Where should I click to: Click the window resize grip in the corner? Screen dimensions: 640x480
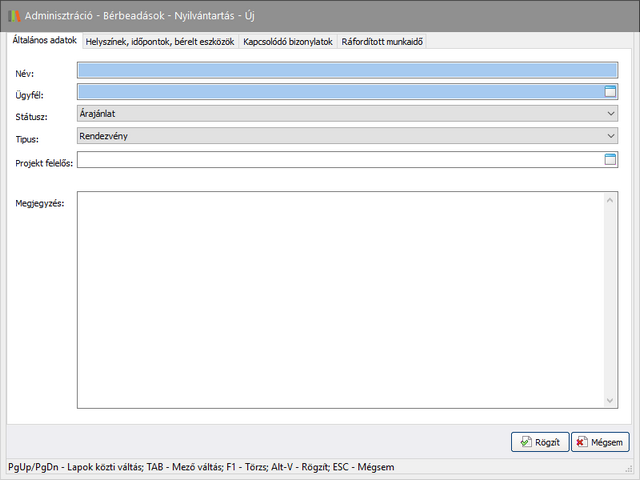point(633,473)
